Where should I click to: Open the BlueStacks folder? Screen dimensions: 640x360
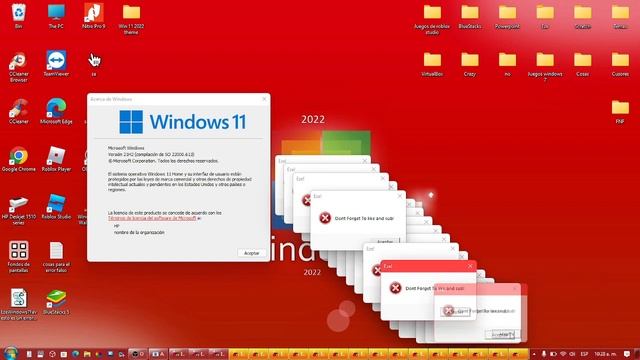[x=470, y=16]
